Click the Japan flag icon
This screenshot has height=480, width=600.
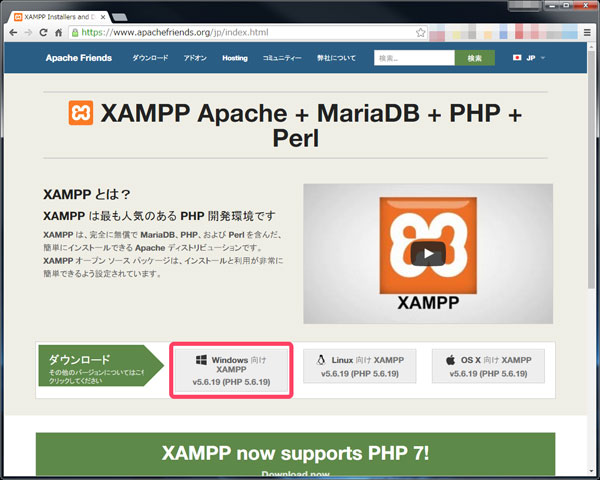click(x=517, y=58)
